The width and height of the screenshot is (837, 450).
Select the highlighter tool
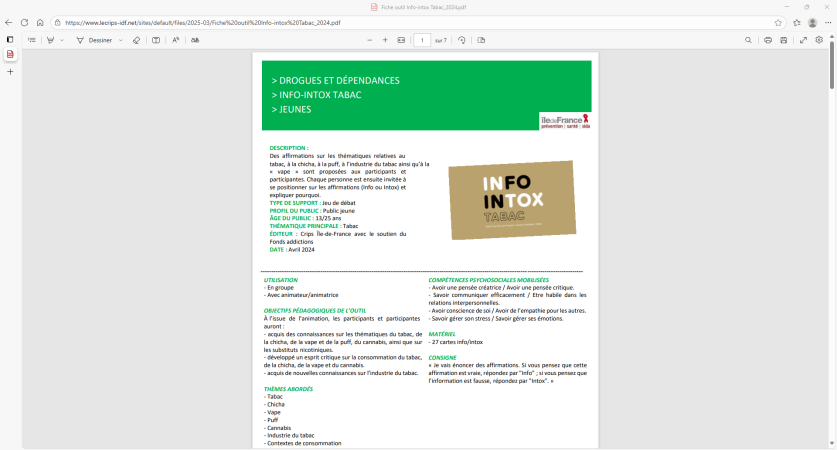coord(48,40)
